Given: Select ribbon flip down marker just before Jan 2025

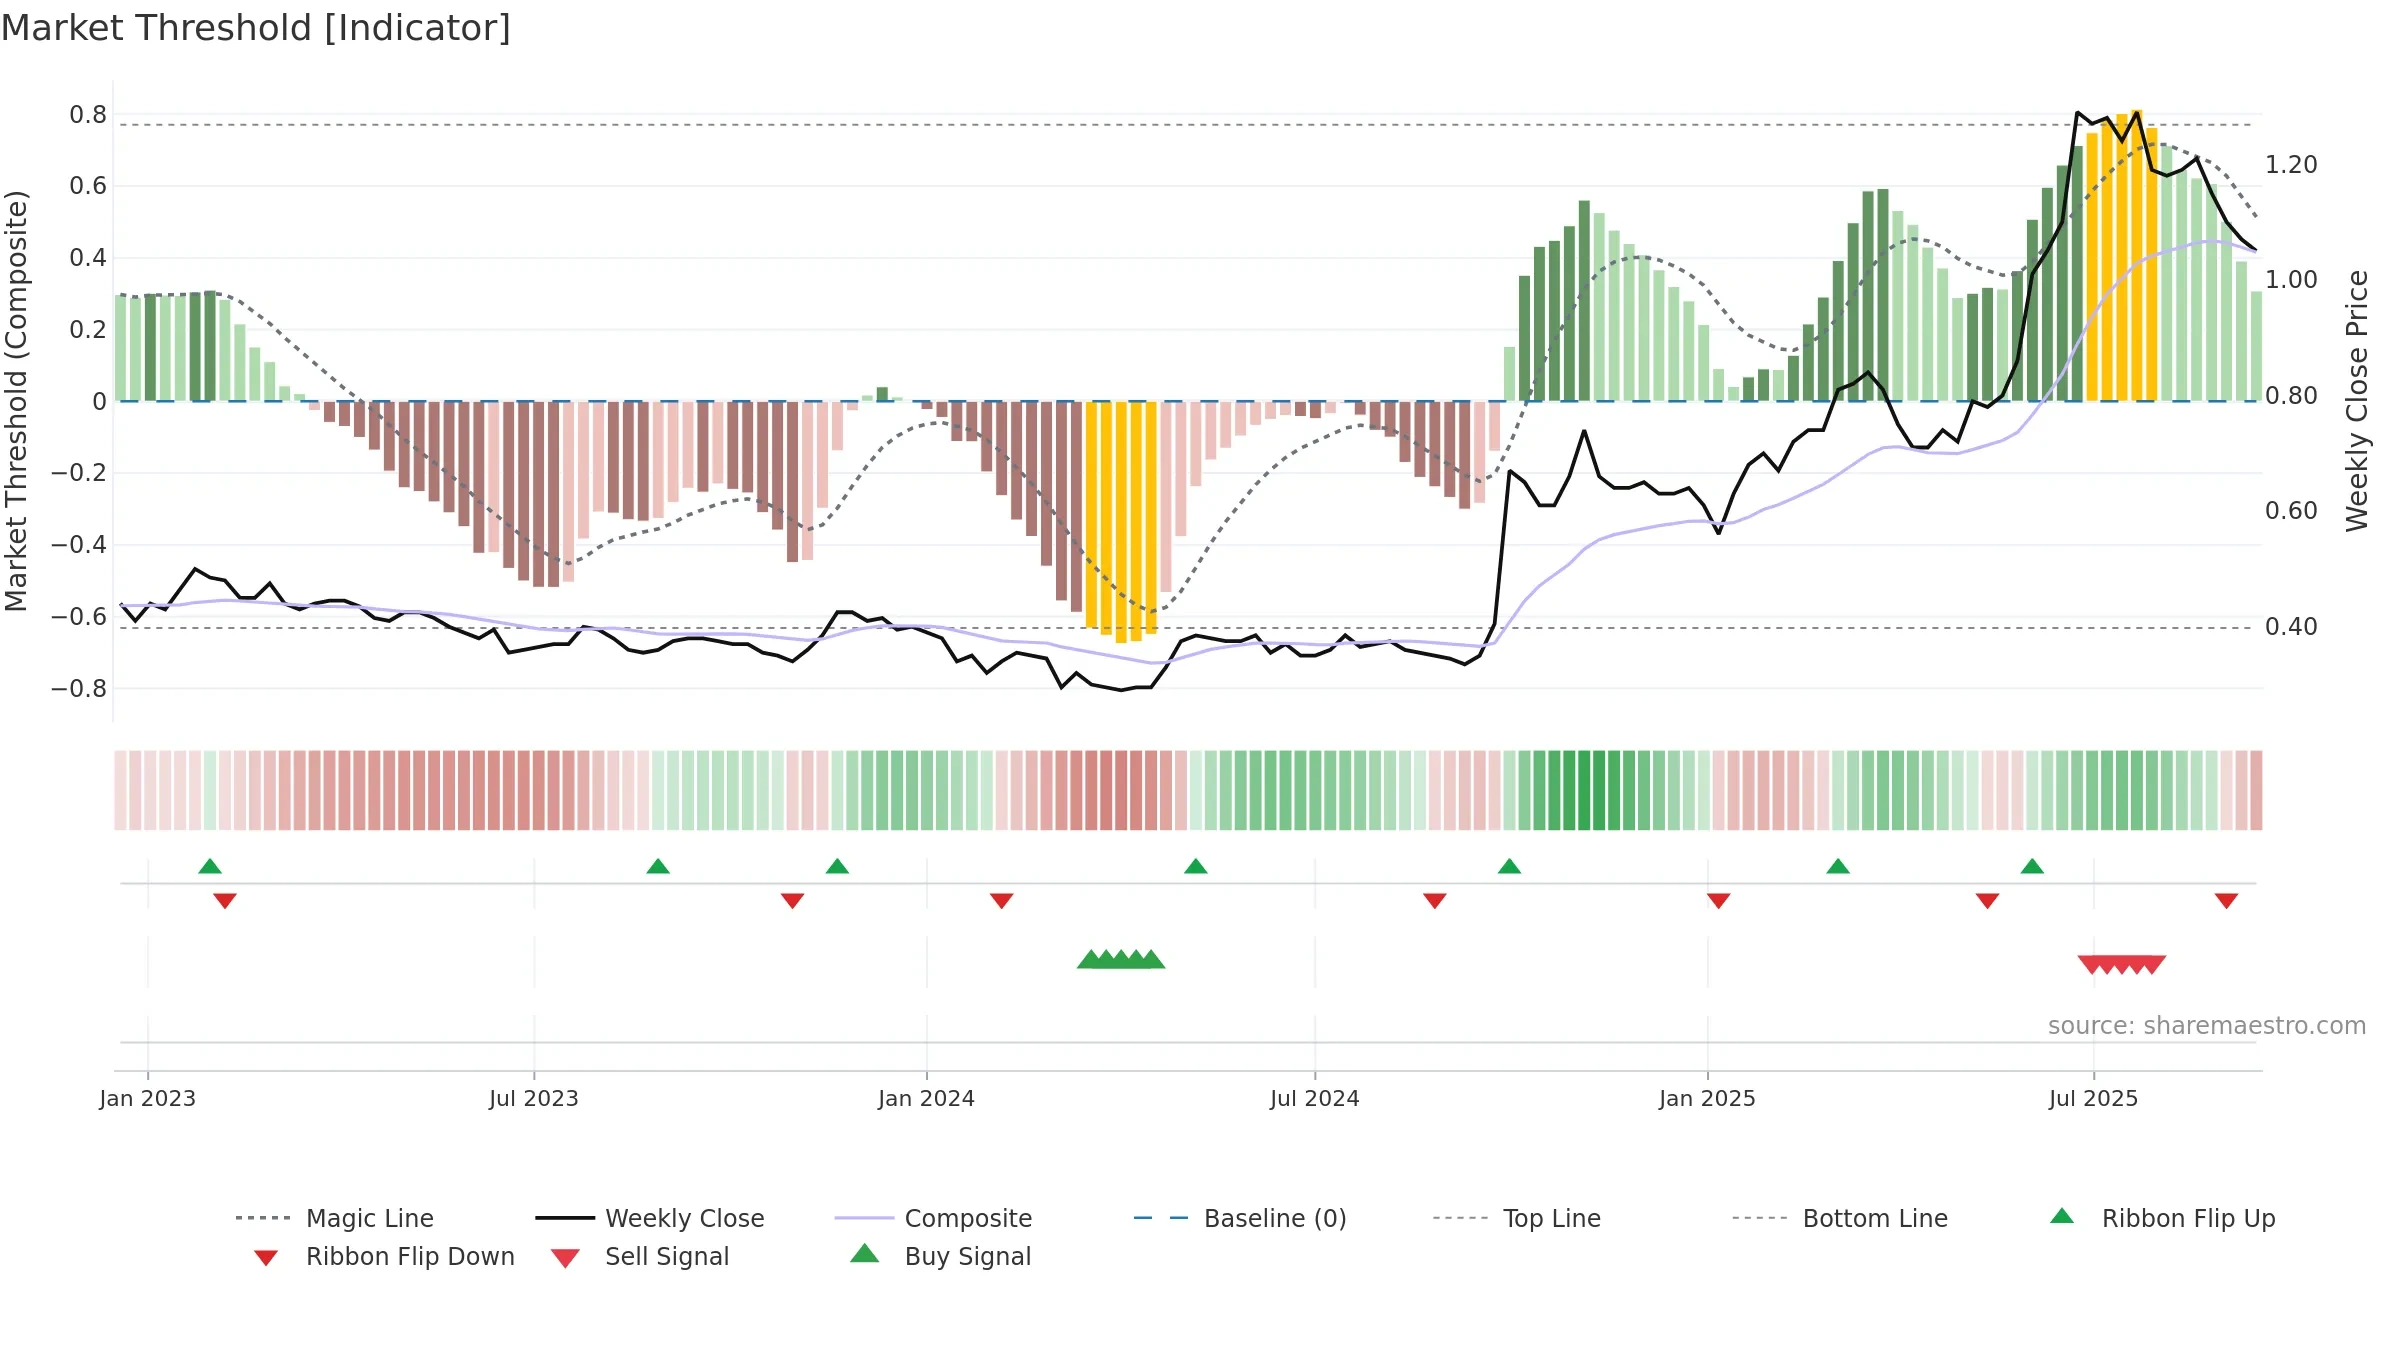Looking at the screenshot, I should pos(1719,901).
